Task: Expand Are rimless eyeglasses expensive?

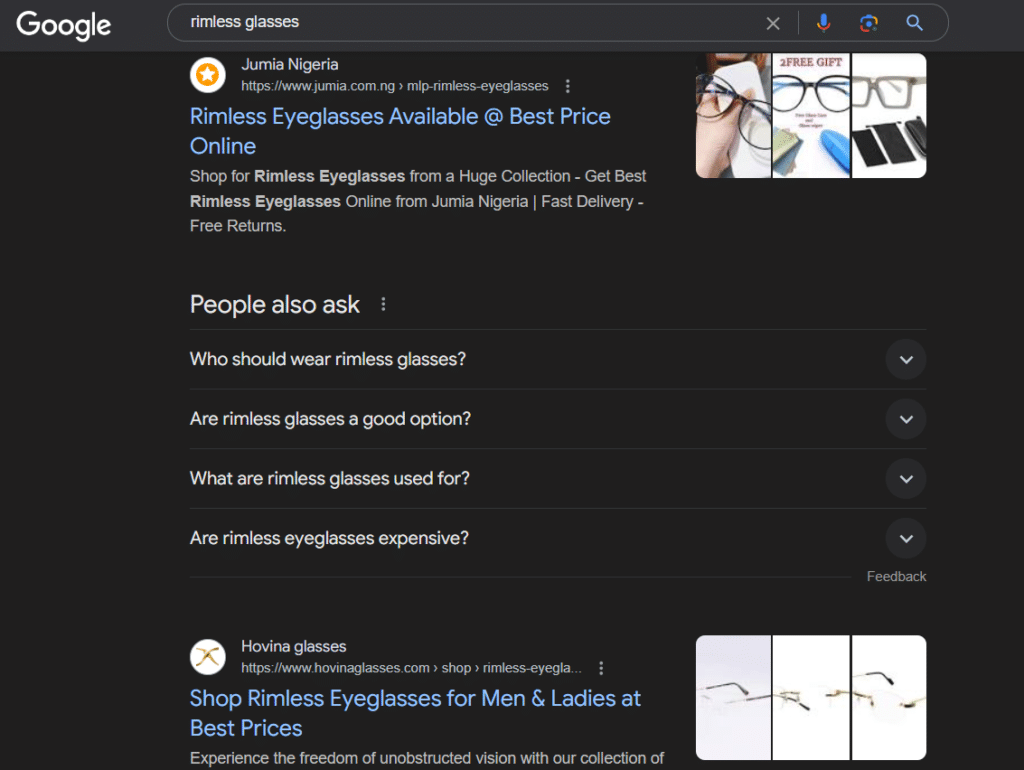Action: click(558, 538)
